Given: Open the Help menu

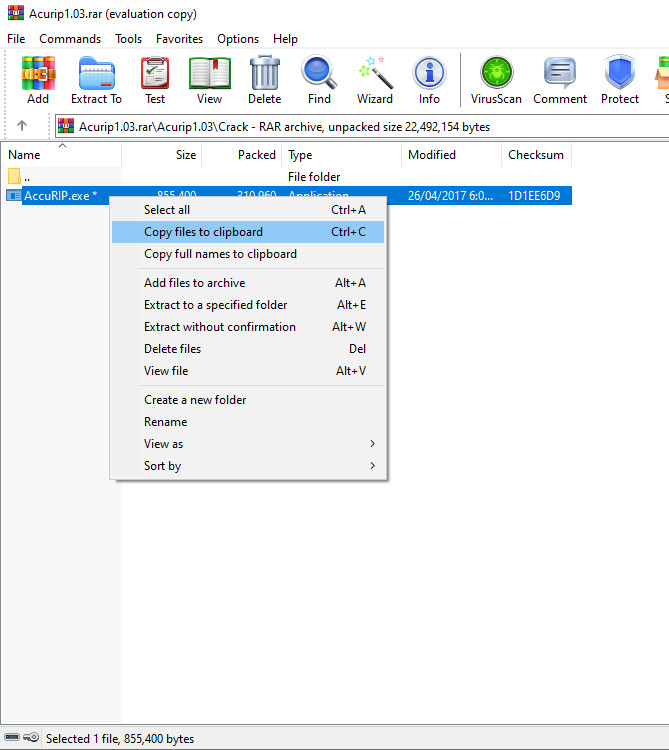Looking at the screenshot, I should (x=285, y=39).
